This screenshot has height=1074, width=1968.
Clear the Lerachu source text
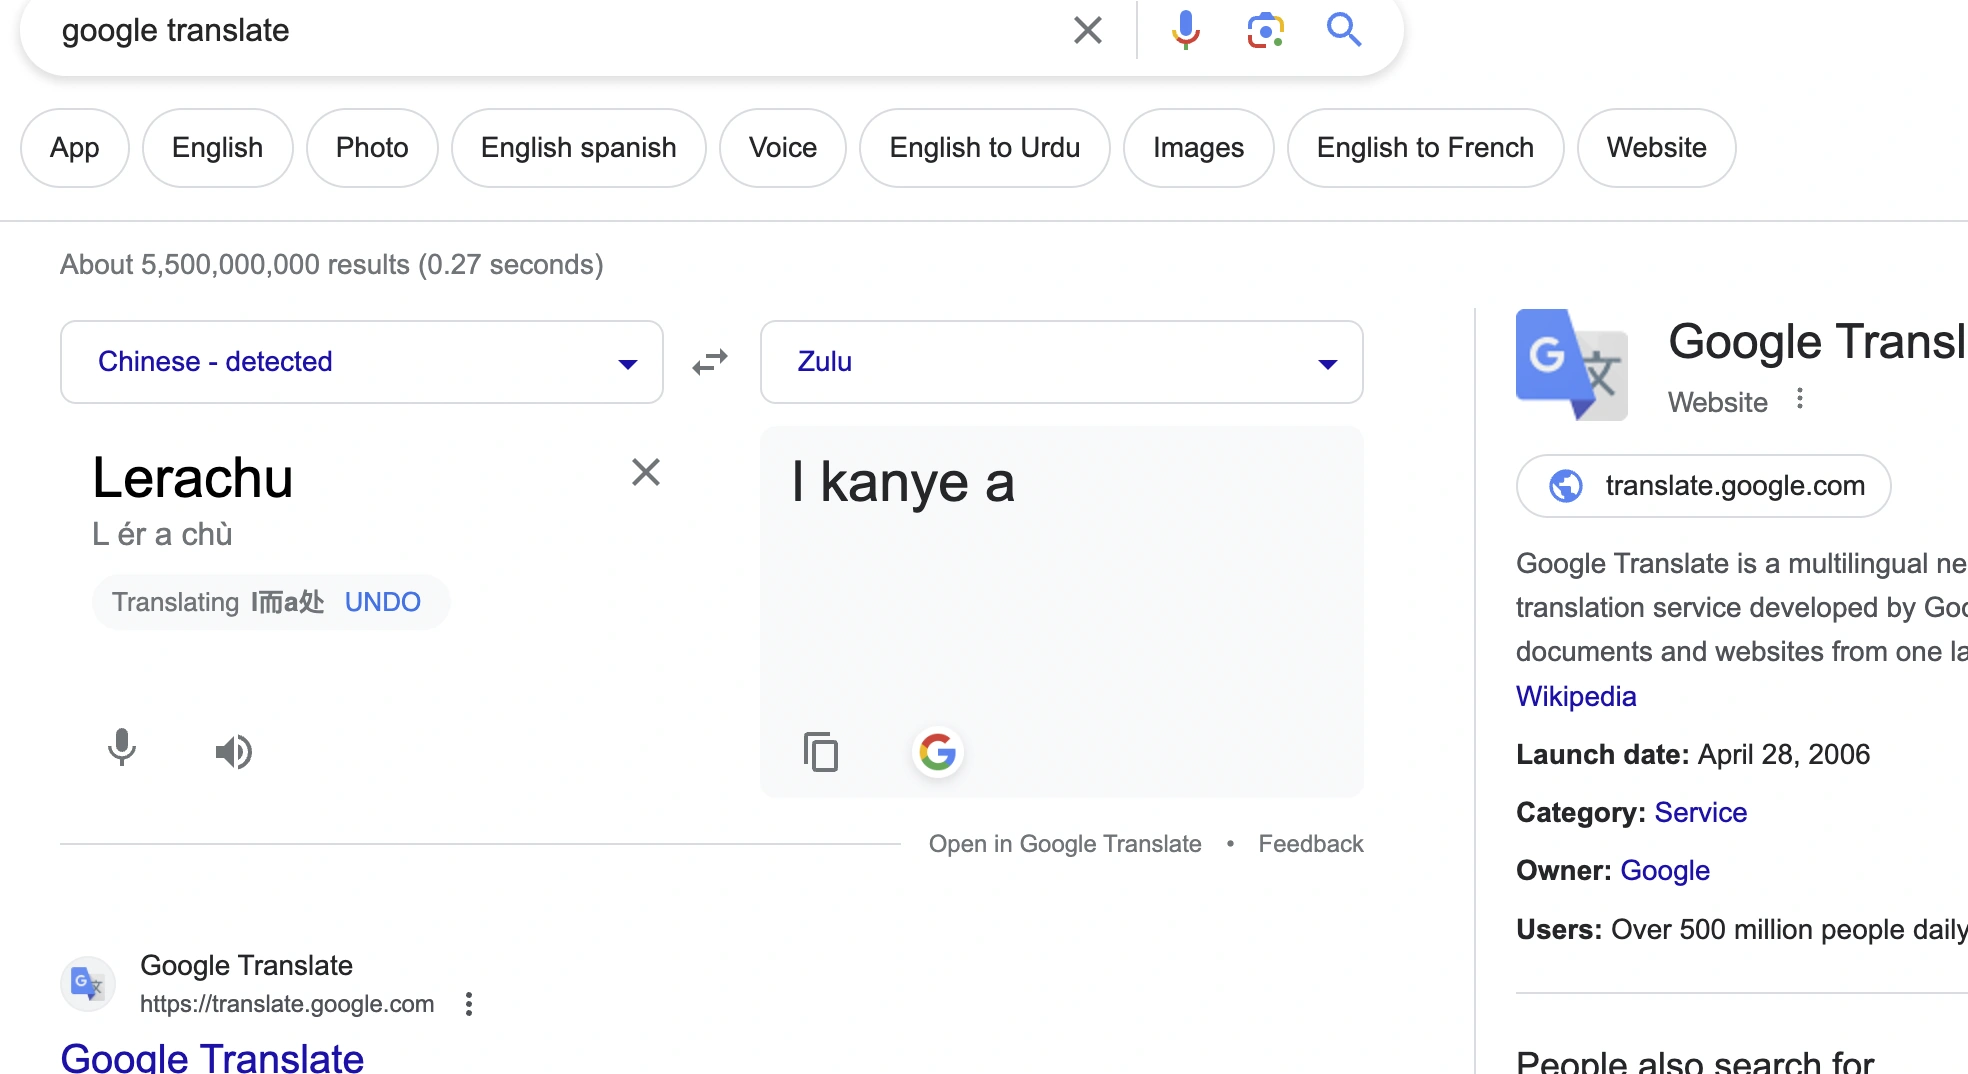tap(646, 472)
